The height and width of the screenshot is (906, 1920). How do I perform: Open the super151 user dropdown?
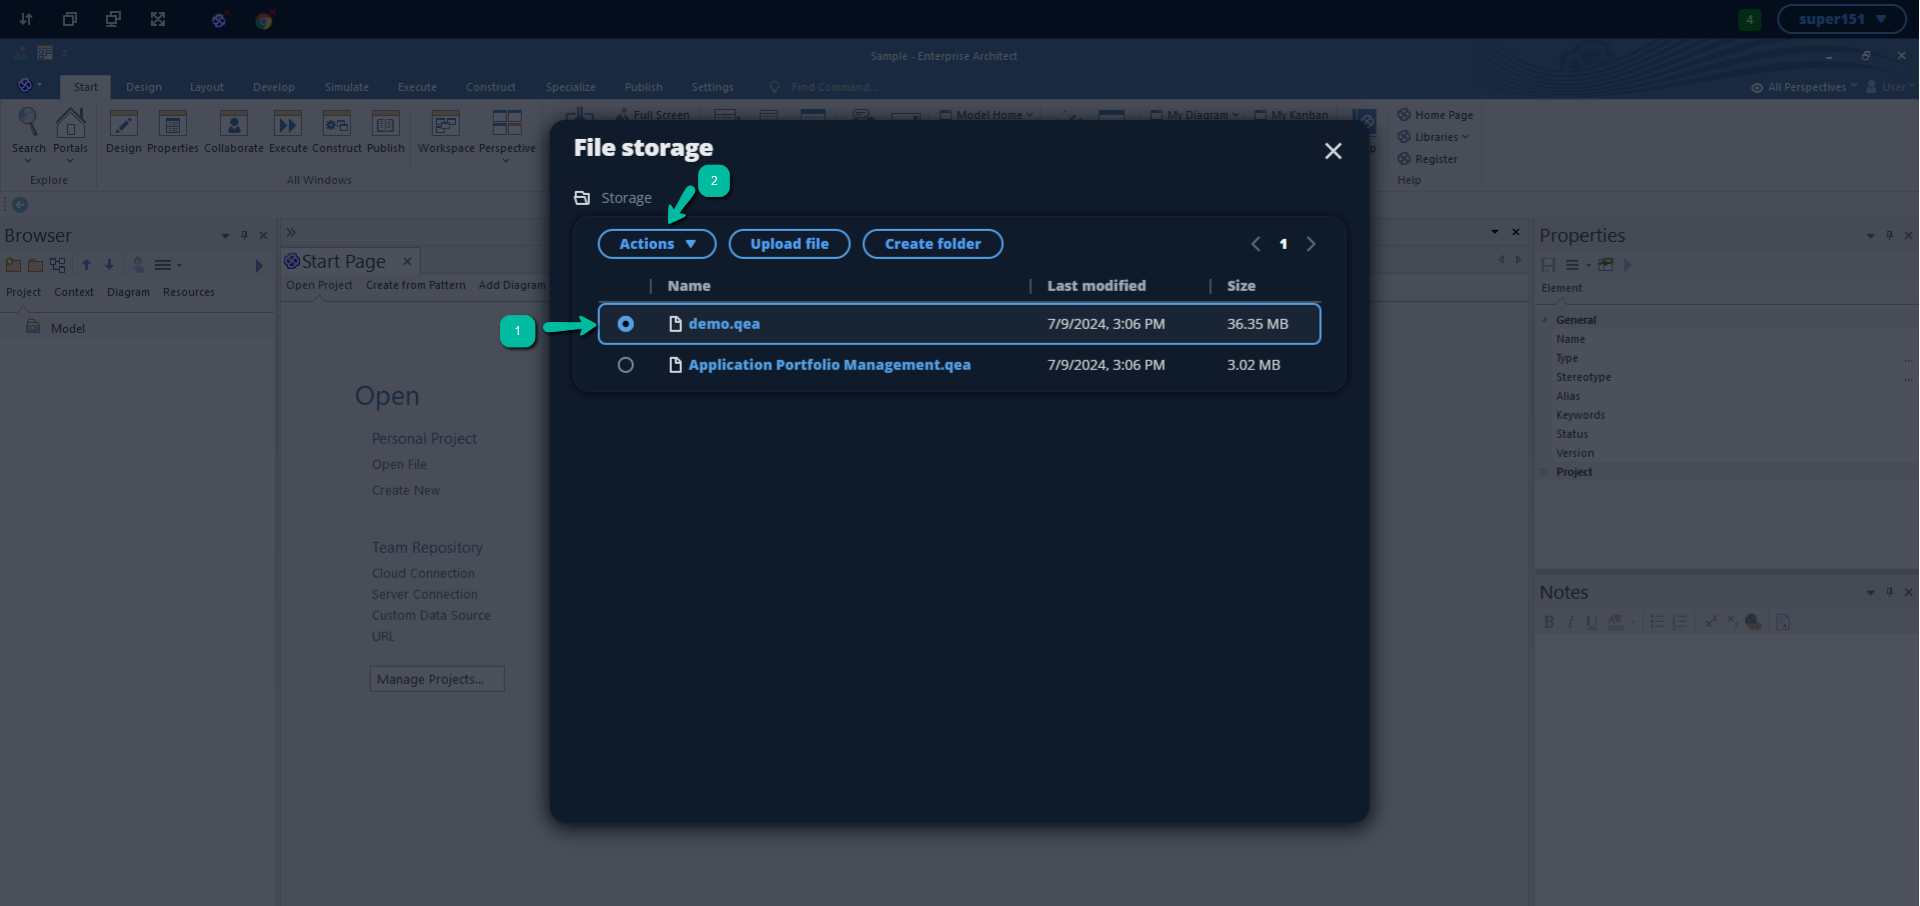(x=1842, y=19)
